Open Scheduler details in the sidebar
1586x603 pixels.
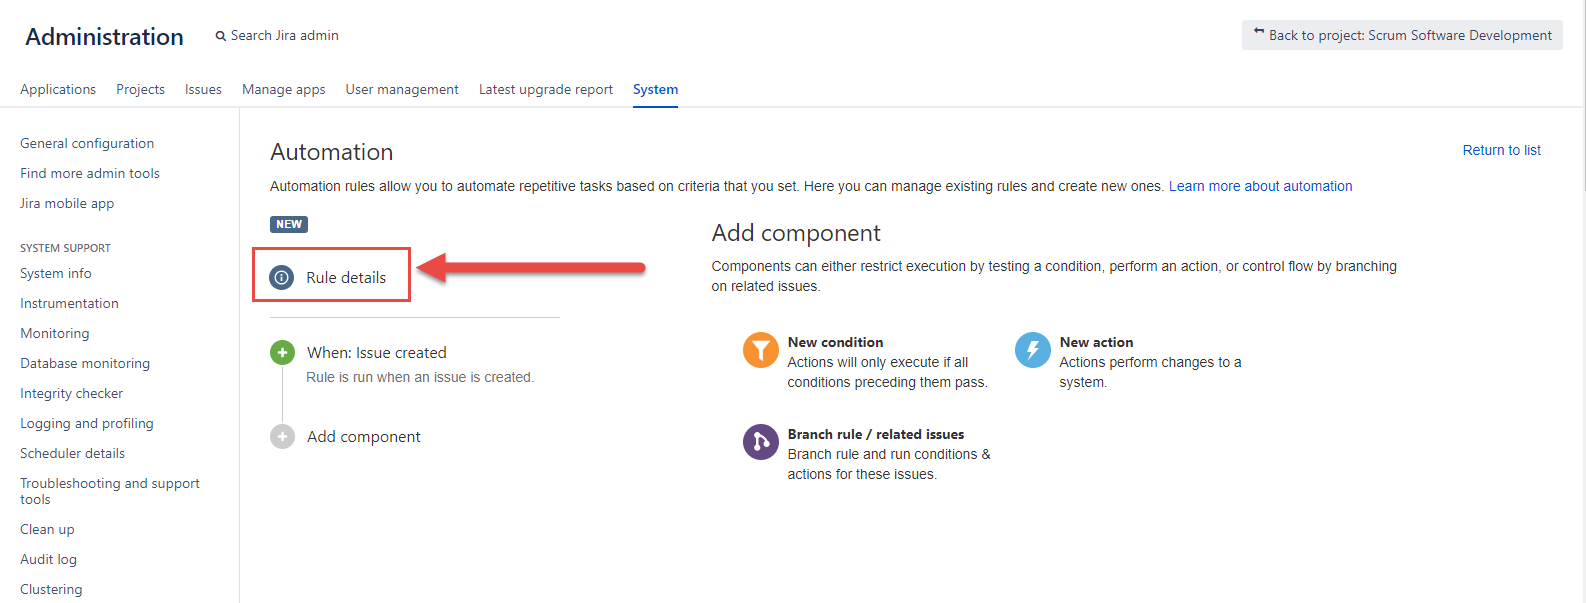tap(73, 453)
